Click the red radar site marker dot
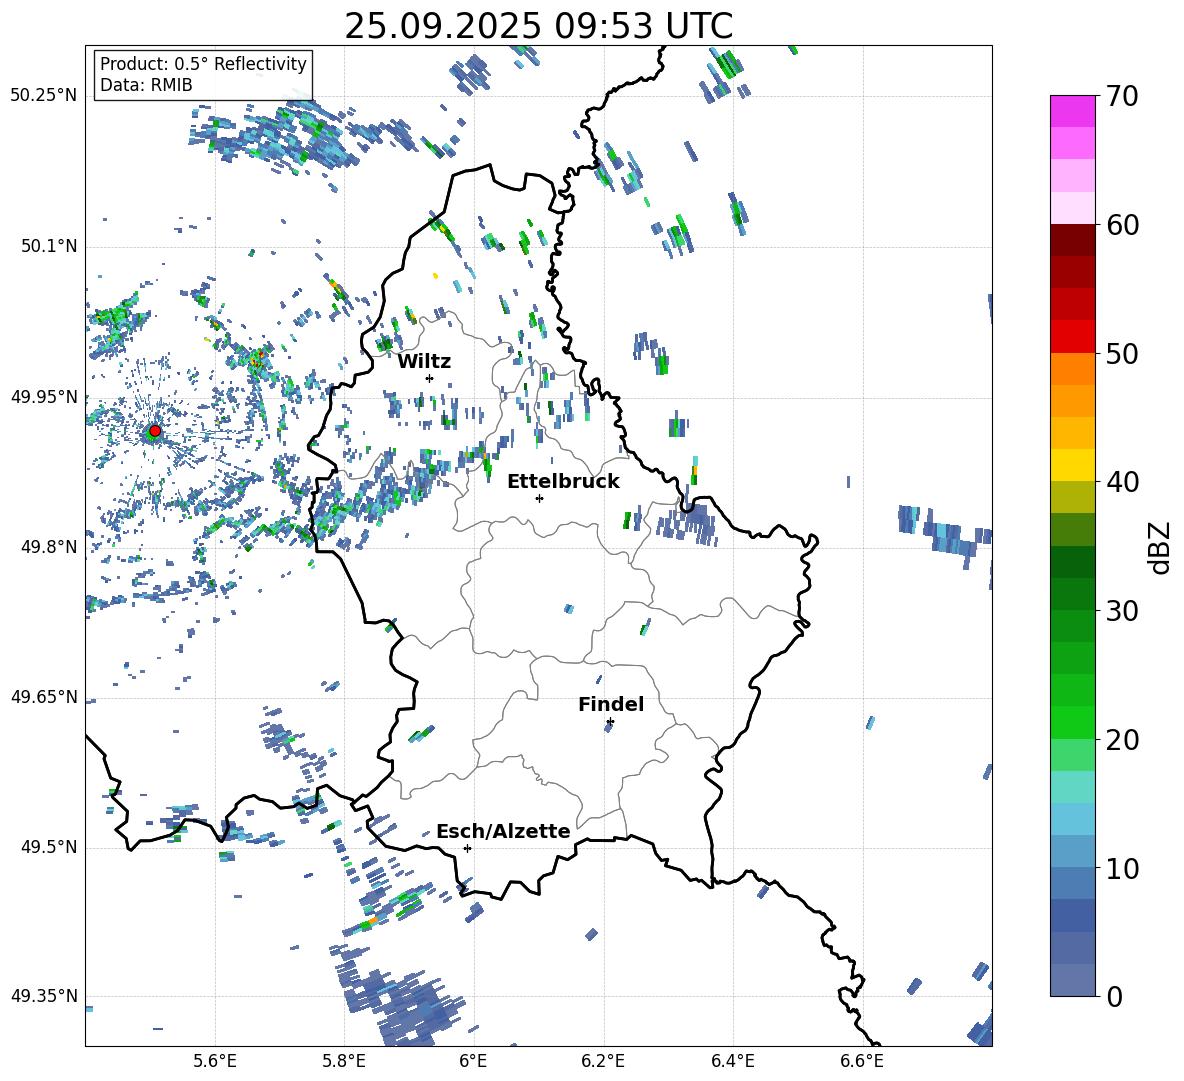Image resolution: width=1184 pixels, height=1081 pixels. pyautogui.click(x=155, y=431)
